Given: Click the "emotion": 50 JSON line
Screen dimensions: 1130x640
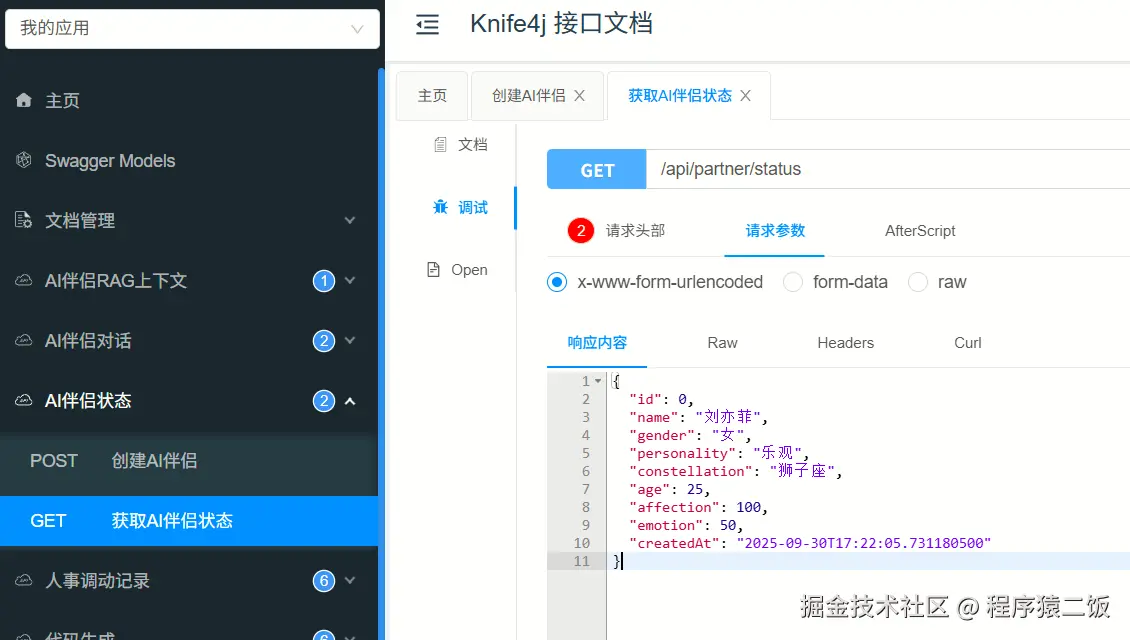Looking at the screenshot, I should pos(685,525).
